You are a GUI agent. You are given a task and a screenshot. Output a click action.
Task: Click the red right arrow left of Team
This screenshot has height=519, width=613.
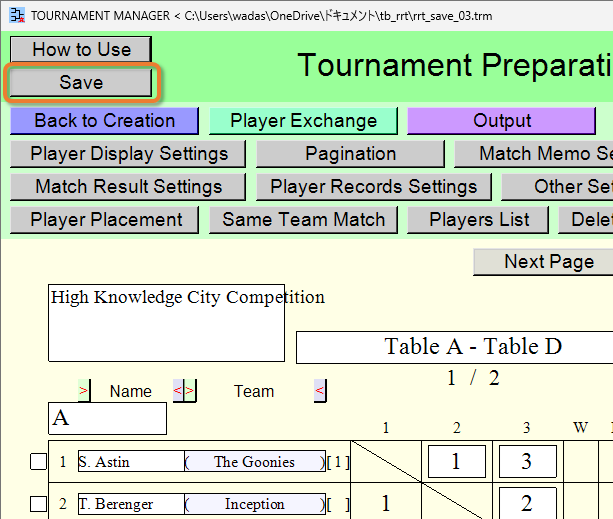[x=190, y=390]
